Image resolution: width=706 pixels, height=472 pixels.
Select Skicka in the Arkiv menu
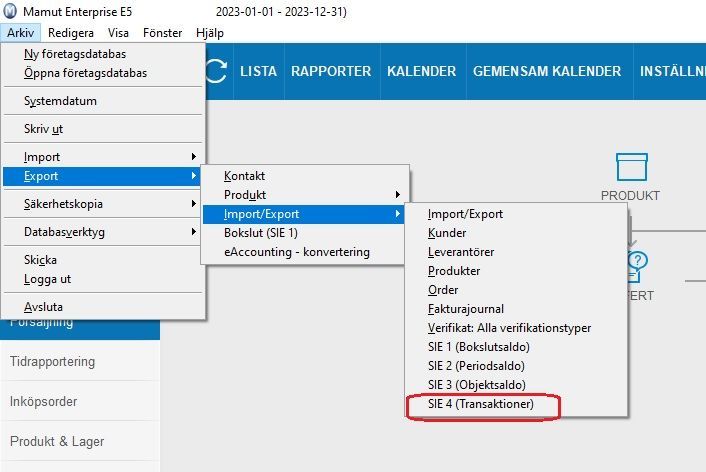pyautogui.click(x=103, y=260)
